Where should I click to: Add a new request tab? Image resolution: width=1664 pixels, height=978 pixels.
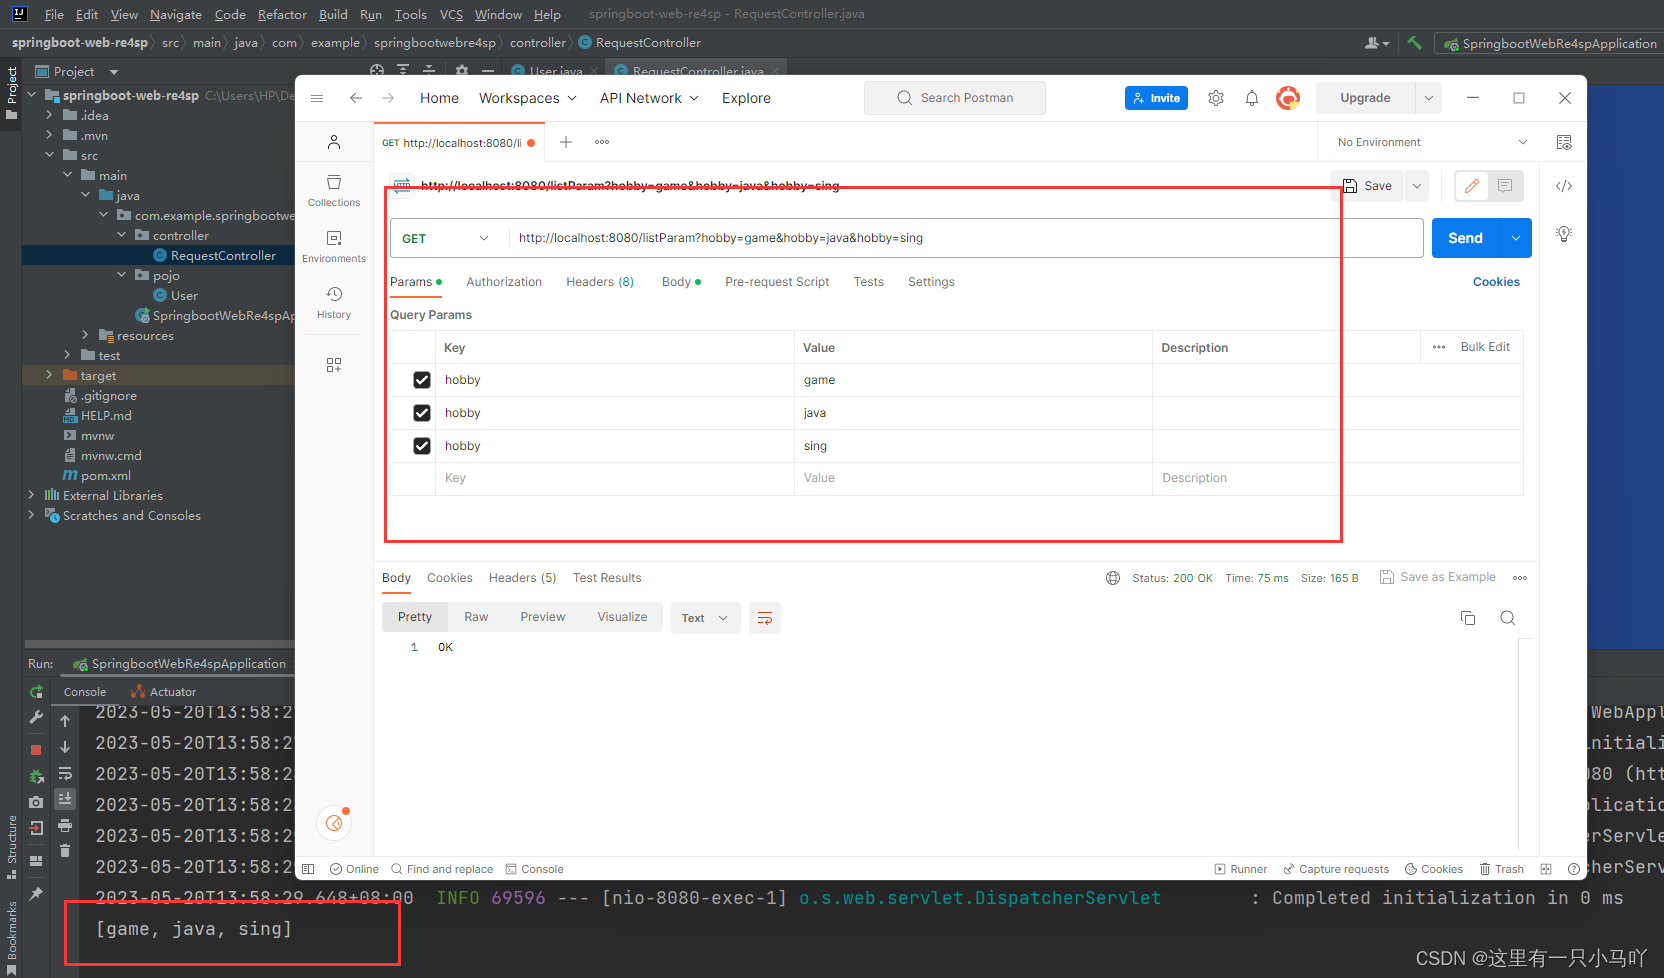(566, 142)
